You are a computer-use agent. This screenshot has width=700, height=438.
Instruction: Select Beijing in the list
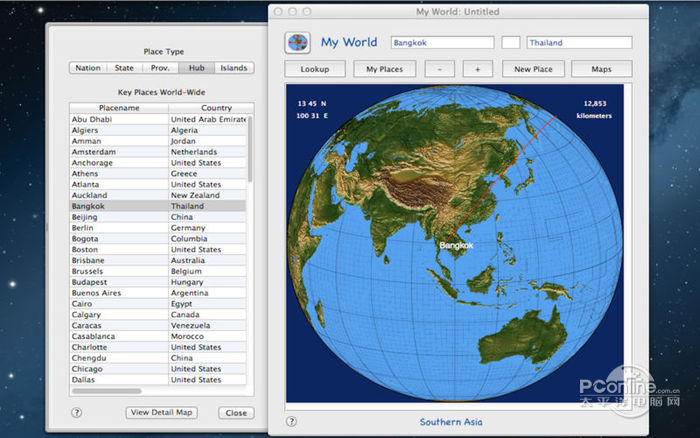(x=158, y=217)
